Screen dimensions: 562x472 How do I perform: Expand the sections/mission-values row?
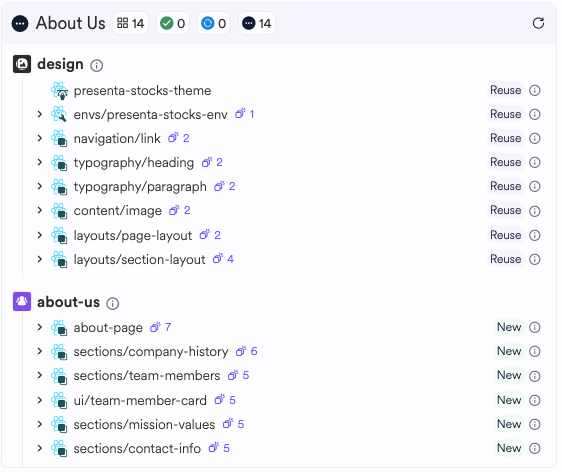click(x=39, y=424)
